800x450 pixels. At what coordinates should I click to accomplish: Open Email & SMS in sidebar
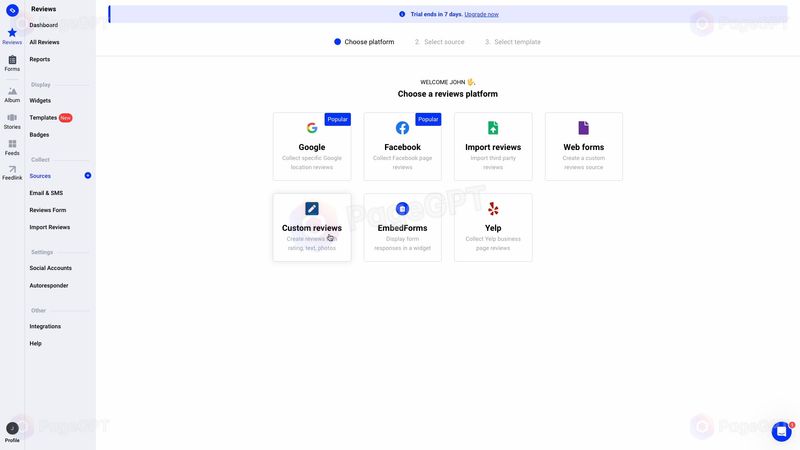click(46, 193)
